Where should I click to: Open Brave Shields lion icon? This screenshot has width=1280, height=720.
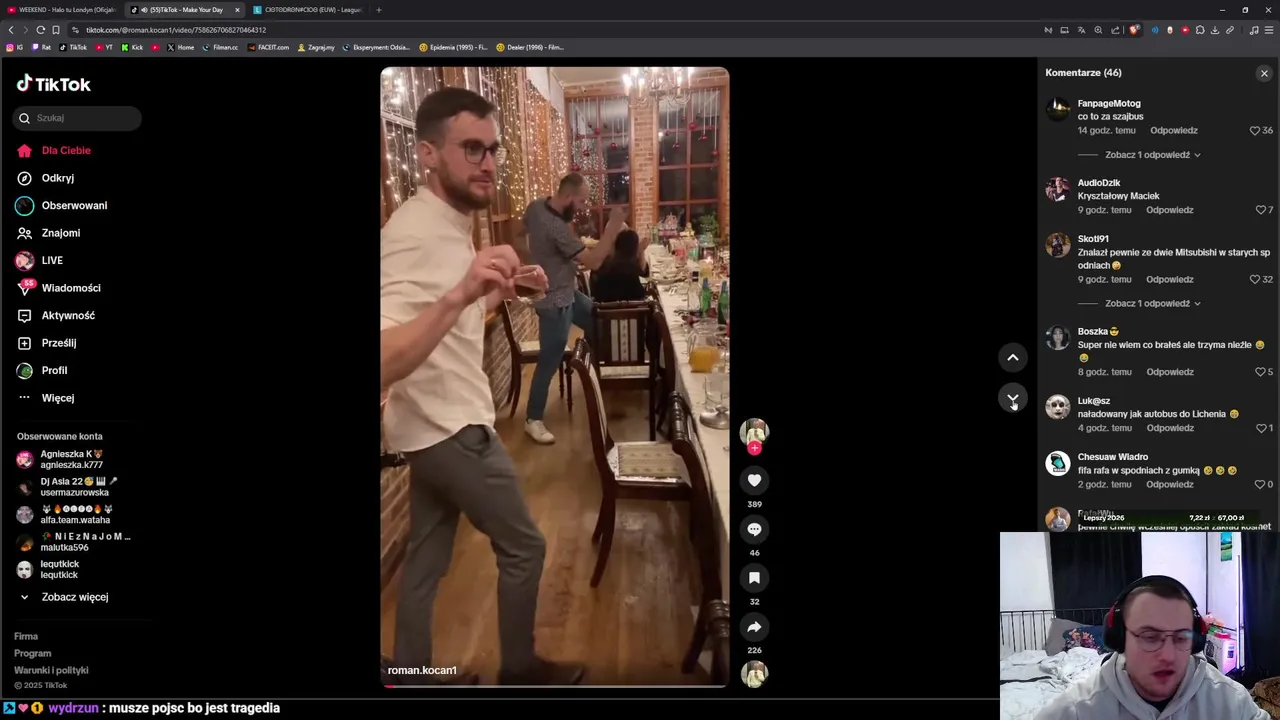tap(1134, 30)
